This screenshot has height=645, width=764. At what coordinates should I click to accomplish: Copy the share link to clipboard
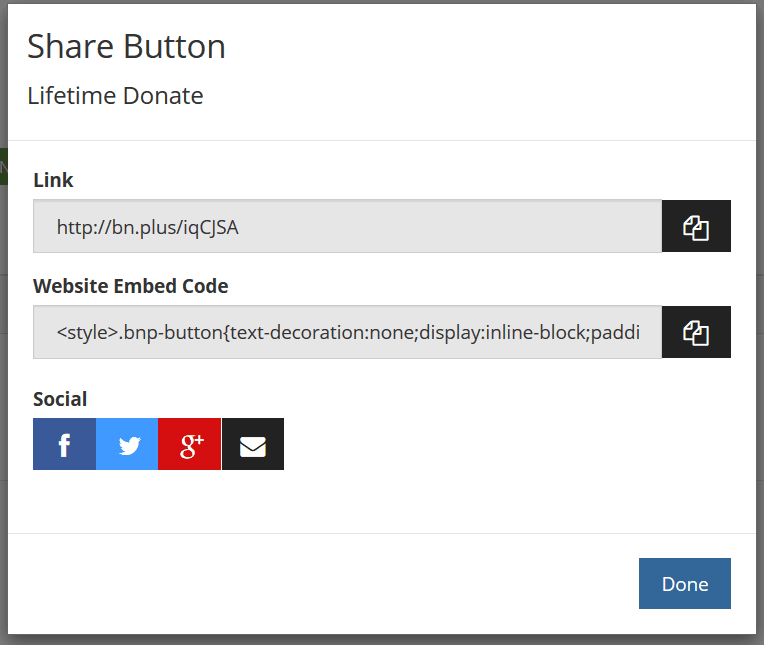(x=696, y=226)
